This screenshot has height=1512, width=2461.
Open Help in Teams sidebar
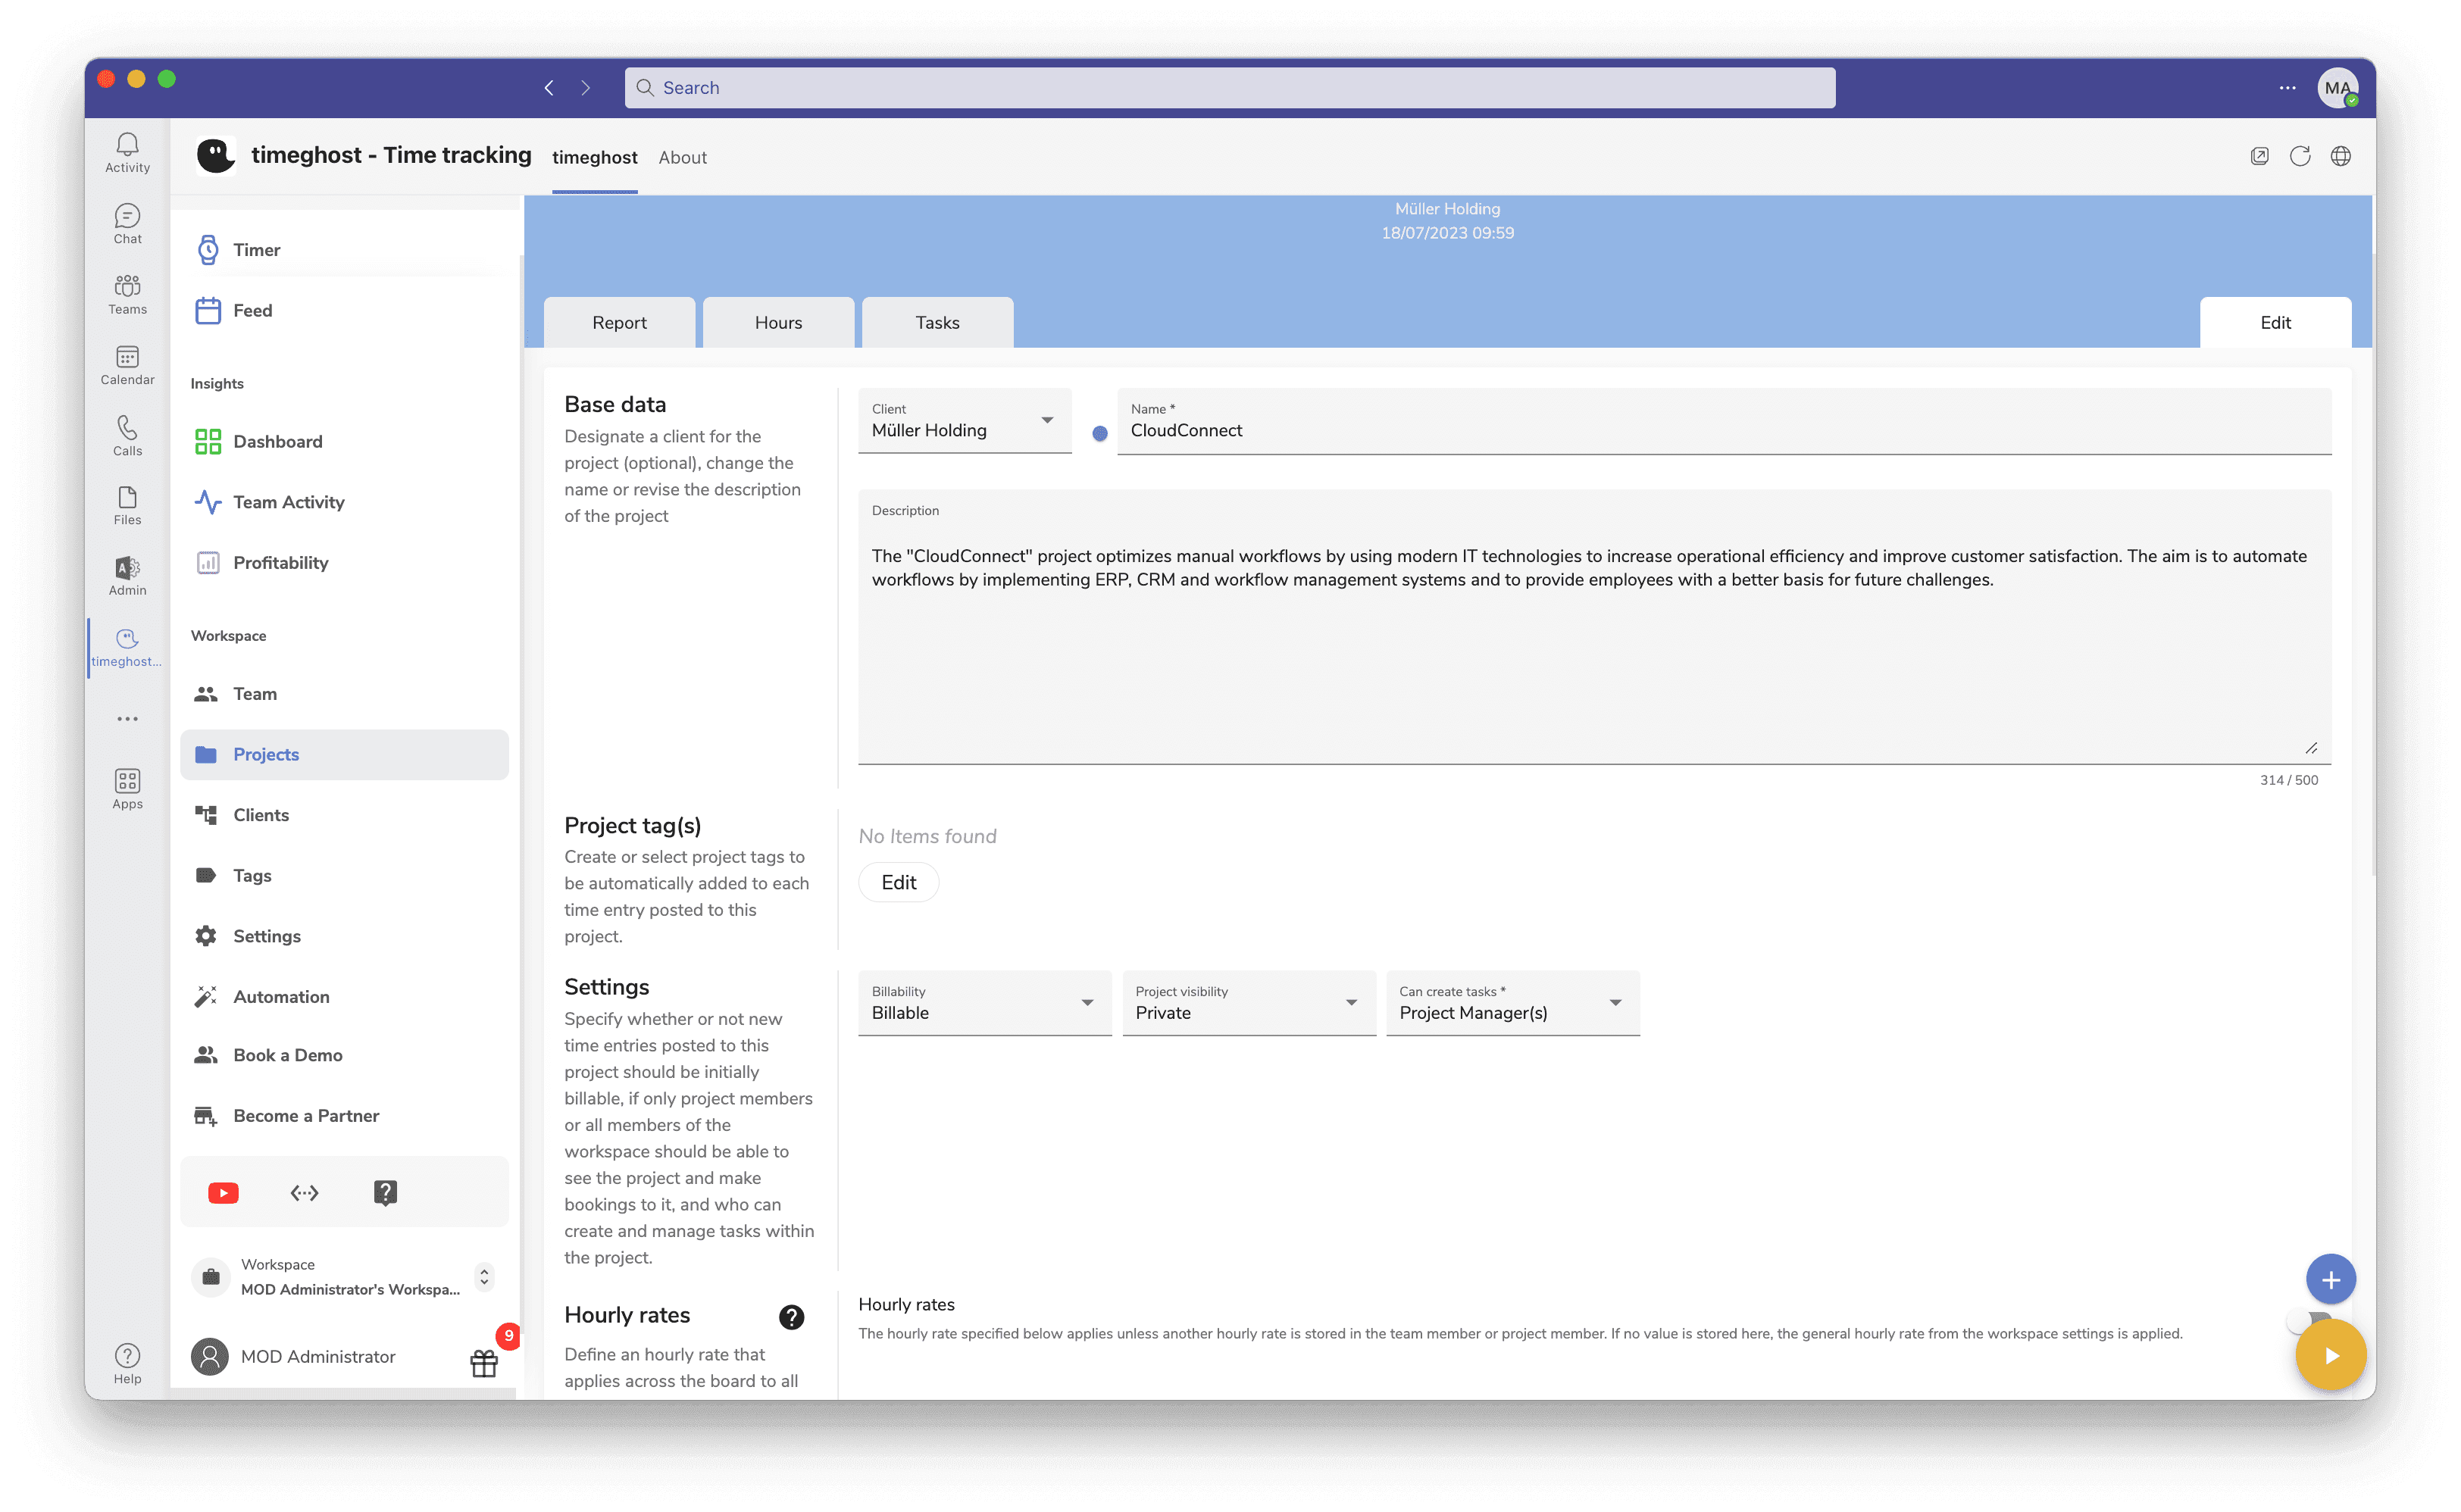pyautogui.click(x=127, y=1364)
